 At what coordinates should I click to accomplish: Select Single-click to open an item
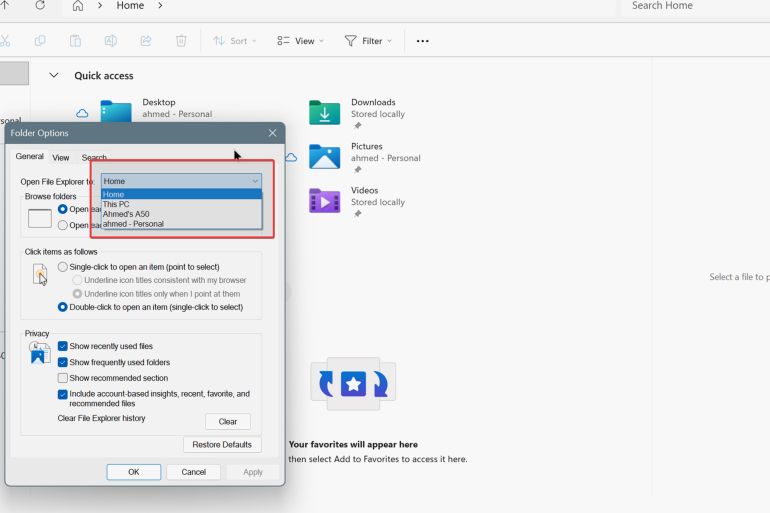[x=63, y=267]
